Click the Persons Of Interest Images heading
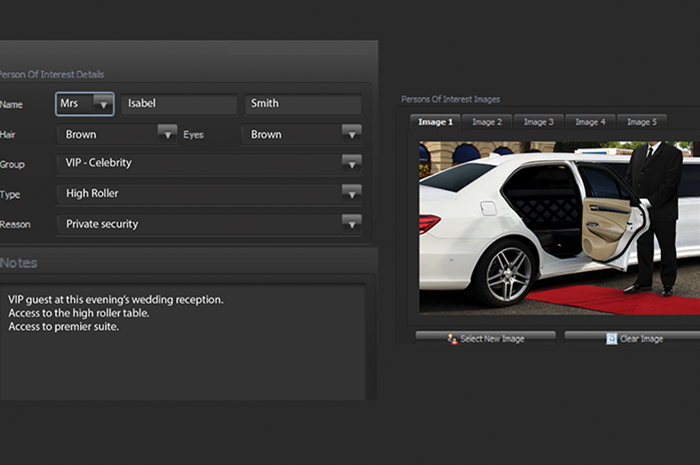 tap(450, 99)
